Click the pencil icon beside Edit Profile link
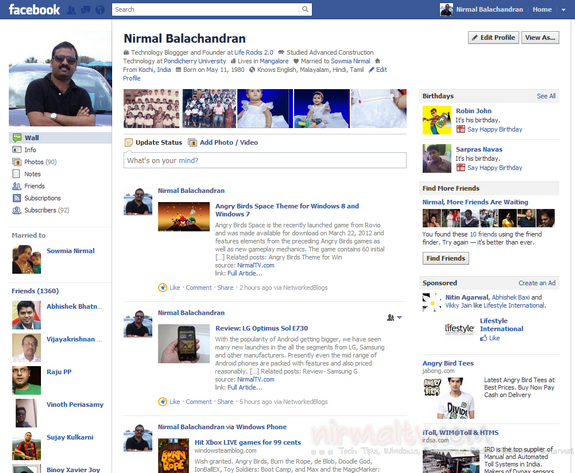Viewport: 575px width, 473px height. pyautogui.click(x=371, y=70)
